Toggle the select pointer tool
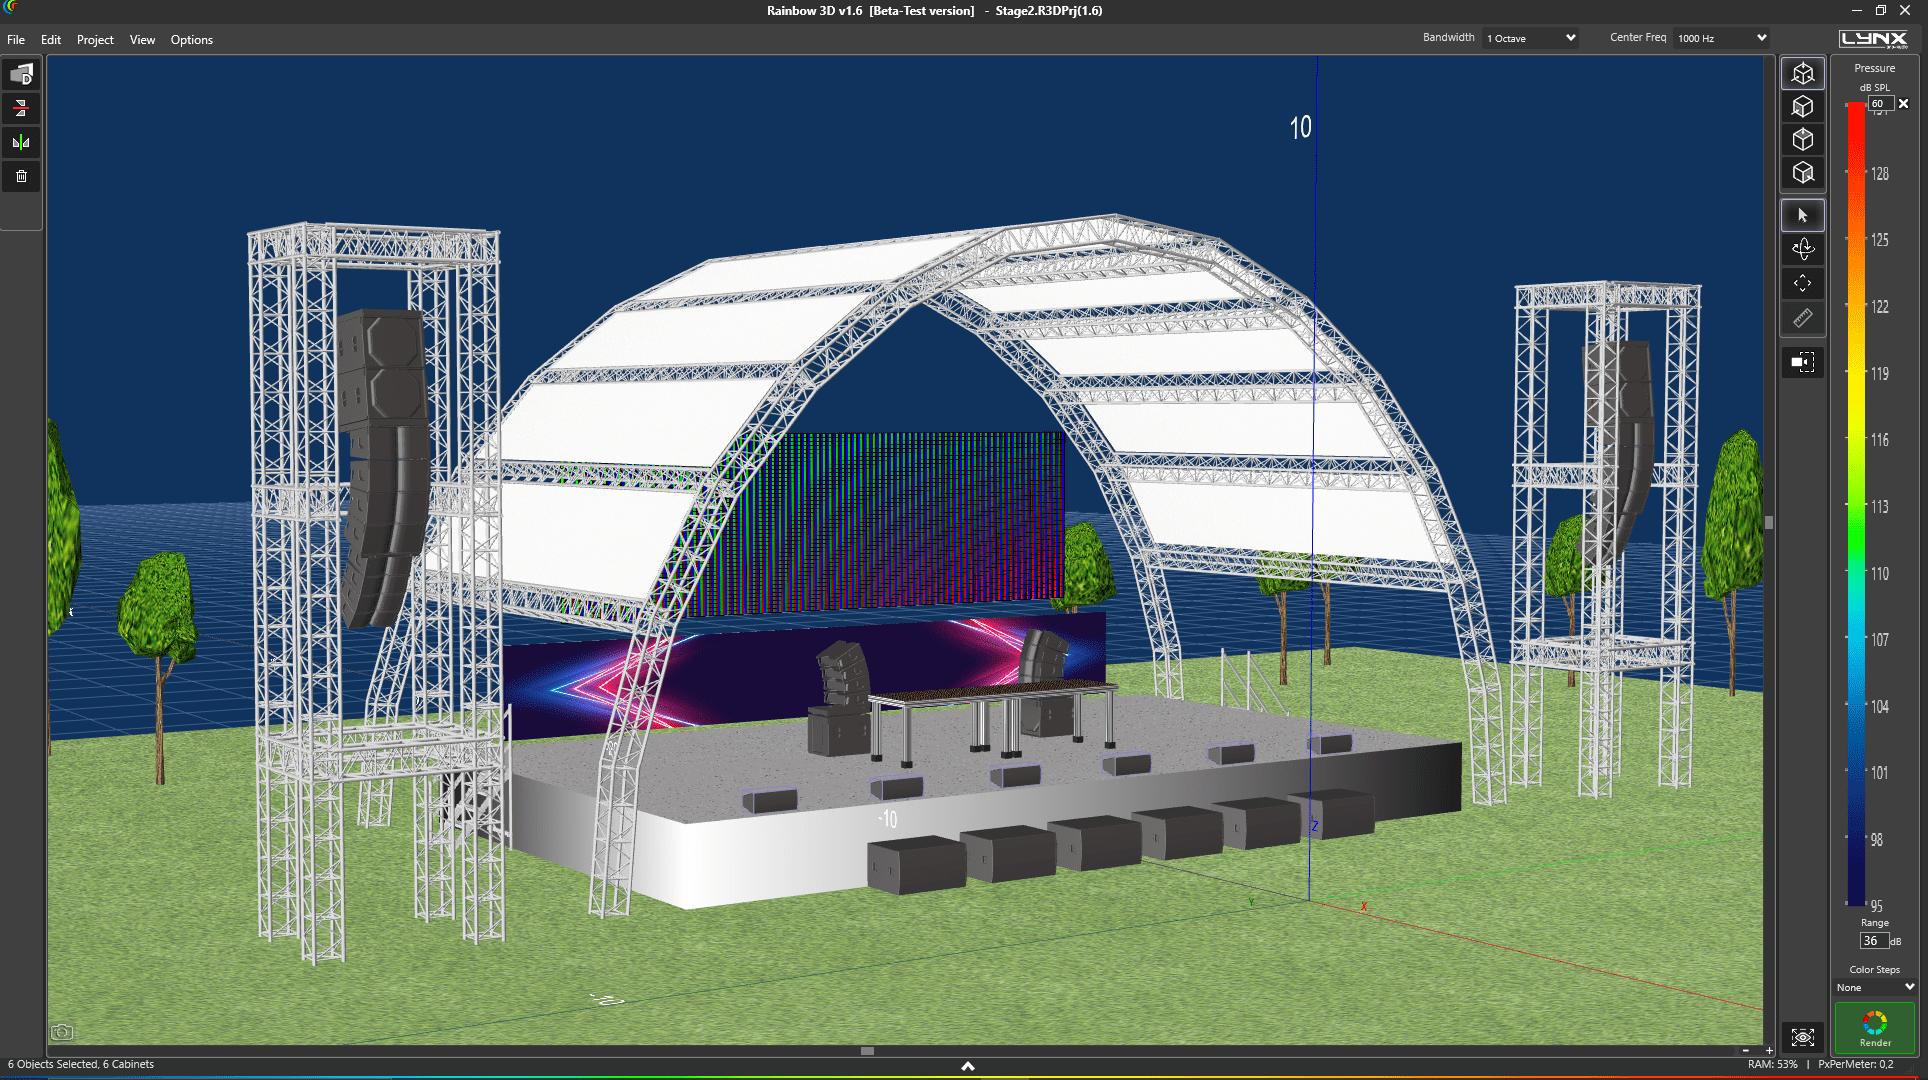Screen dimensions: 1928x1080 (1802, 215)
